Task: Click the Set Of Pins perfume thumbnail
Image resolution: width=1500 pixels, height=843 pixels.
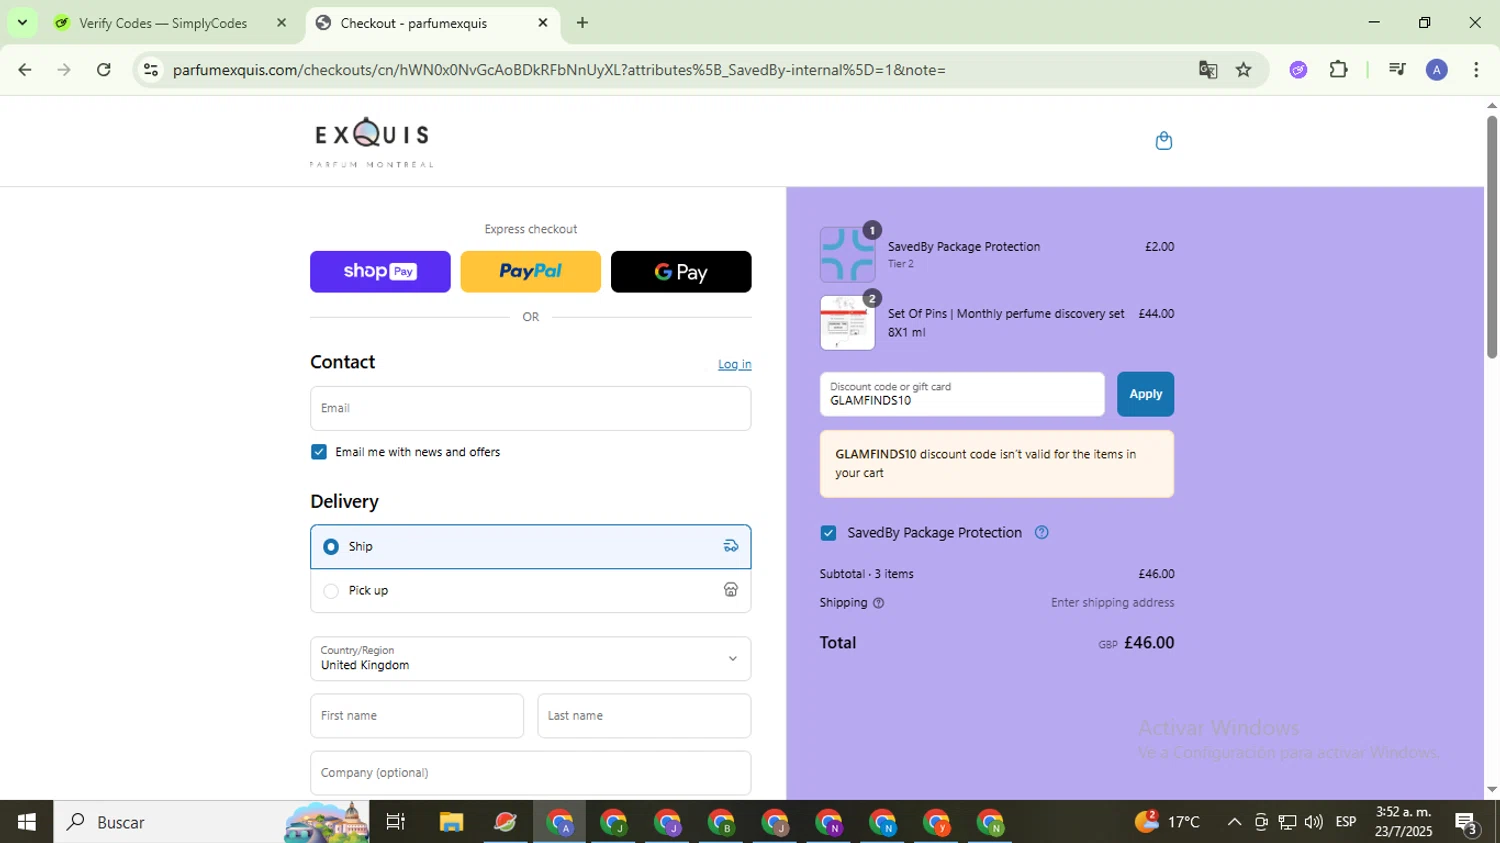Action: pos(847,322)
